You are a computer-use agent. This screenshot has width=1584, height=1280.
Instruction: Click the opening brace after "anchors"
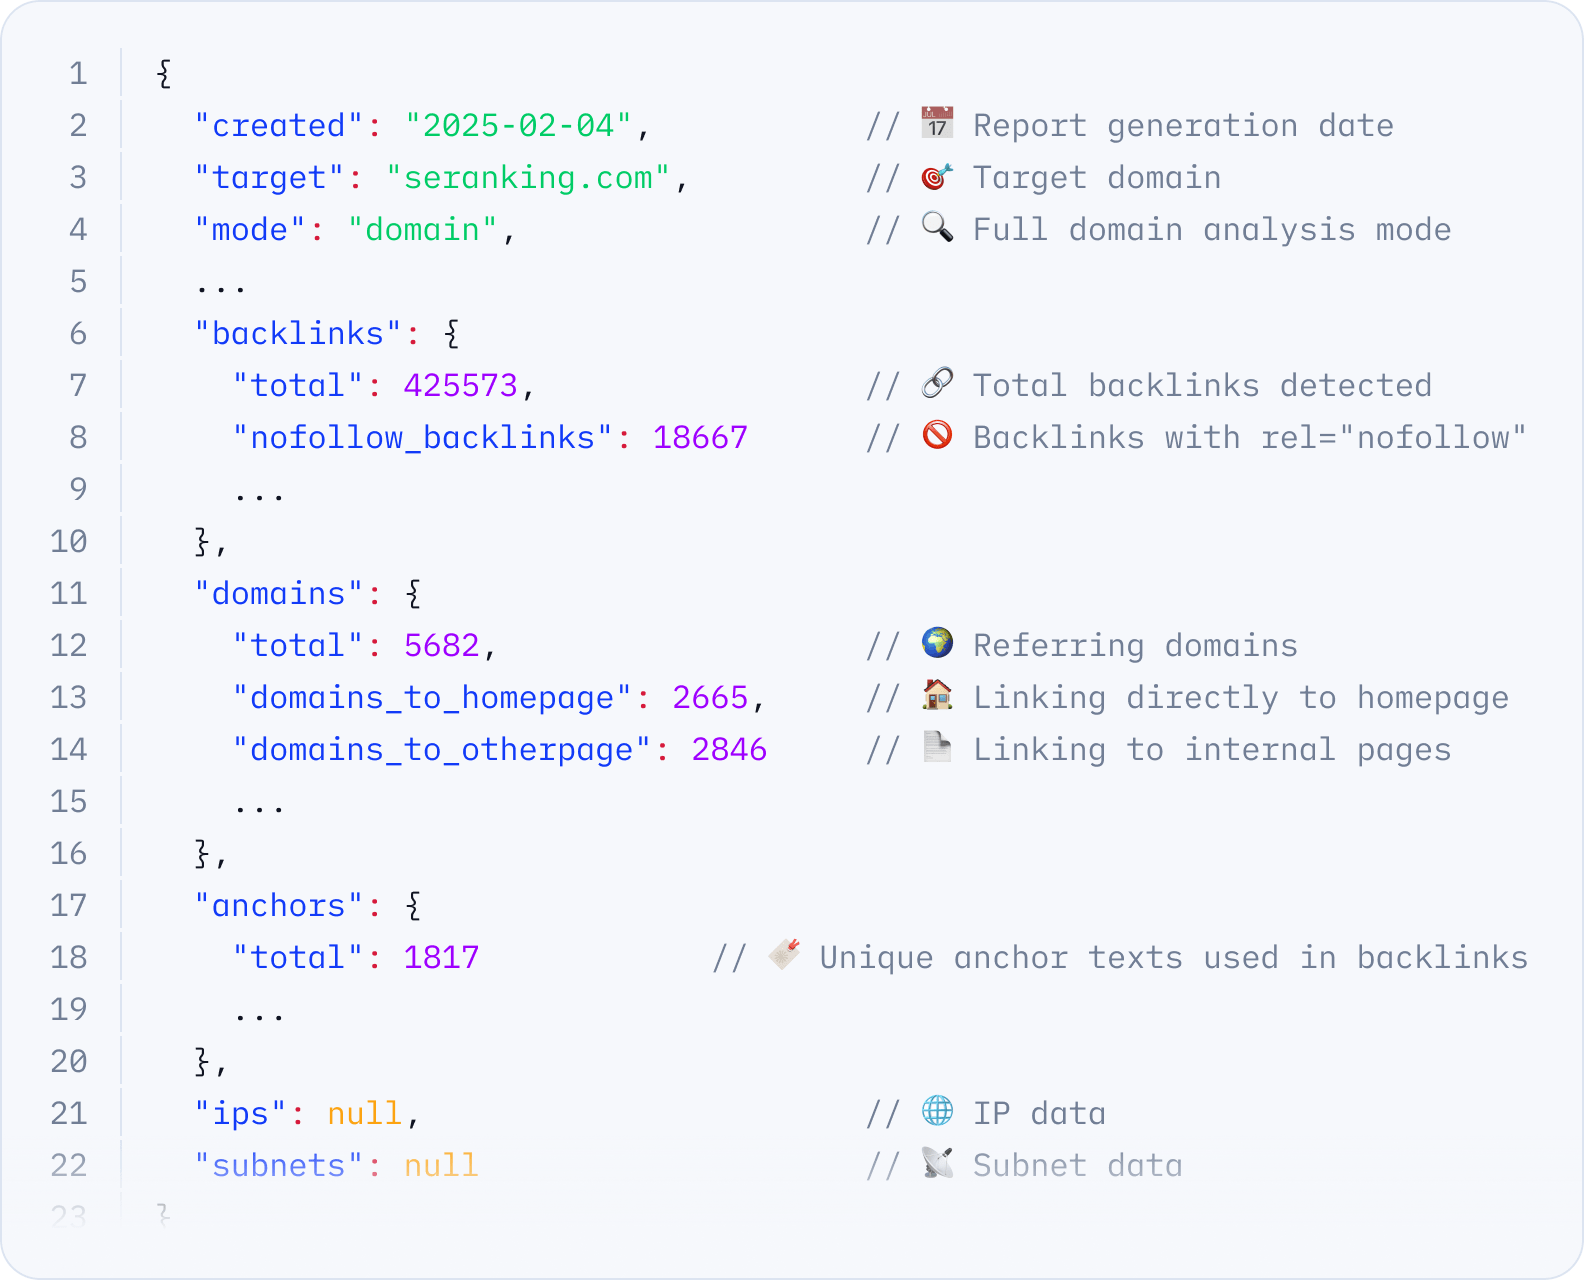[x=414, y=905]
